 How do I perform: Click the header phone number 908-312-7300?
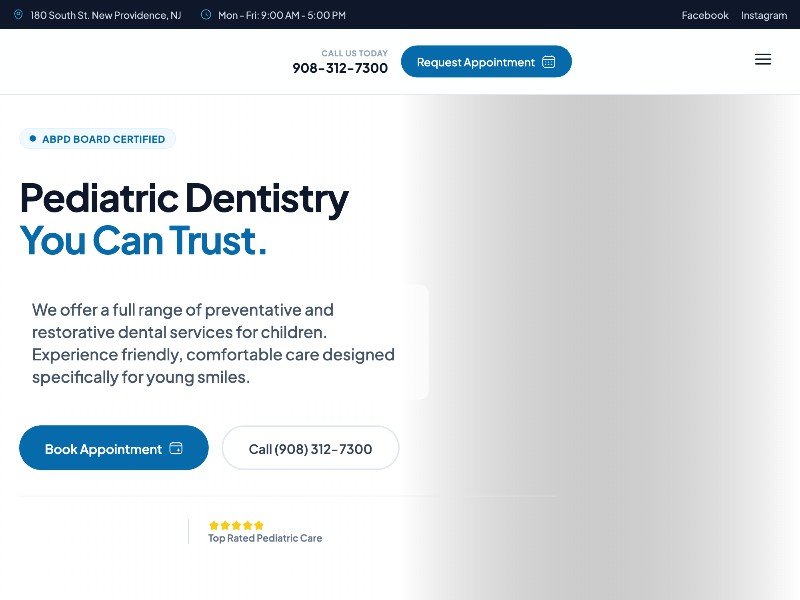click(340, 68)
